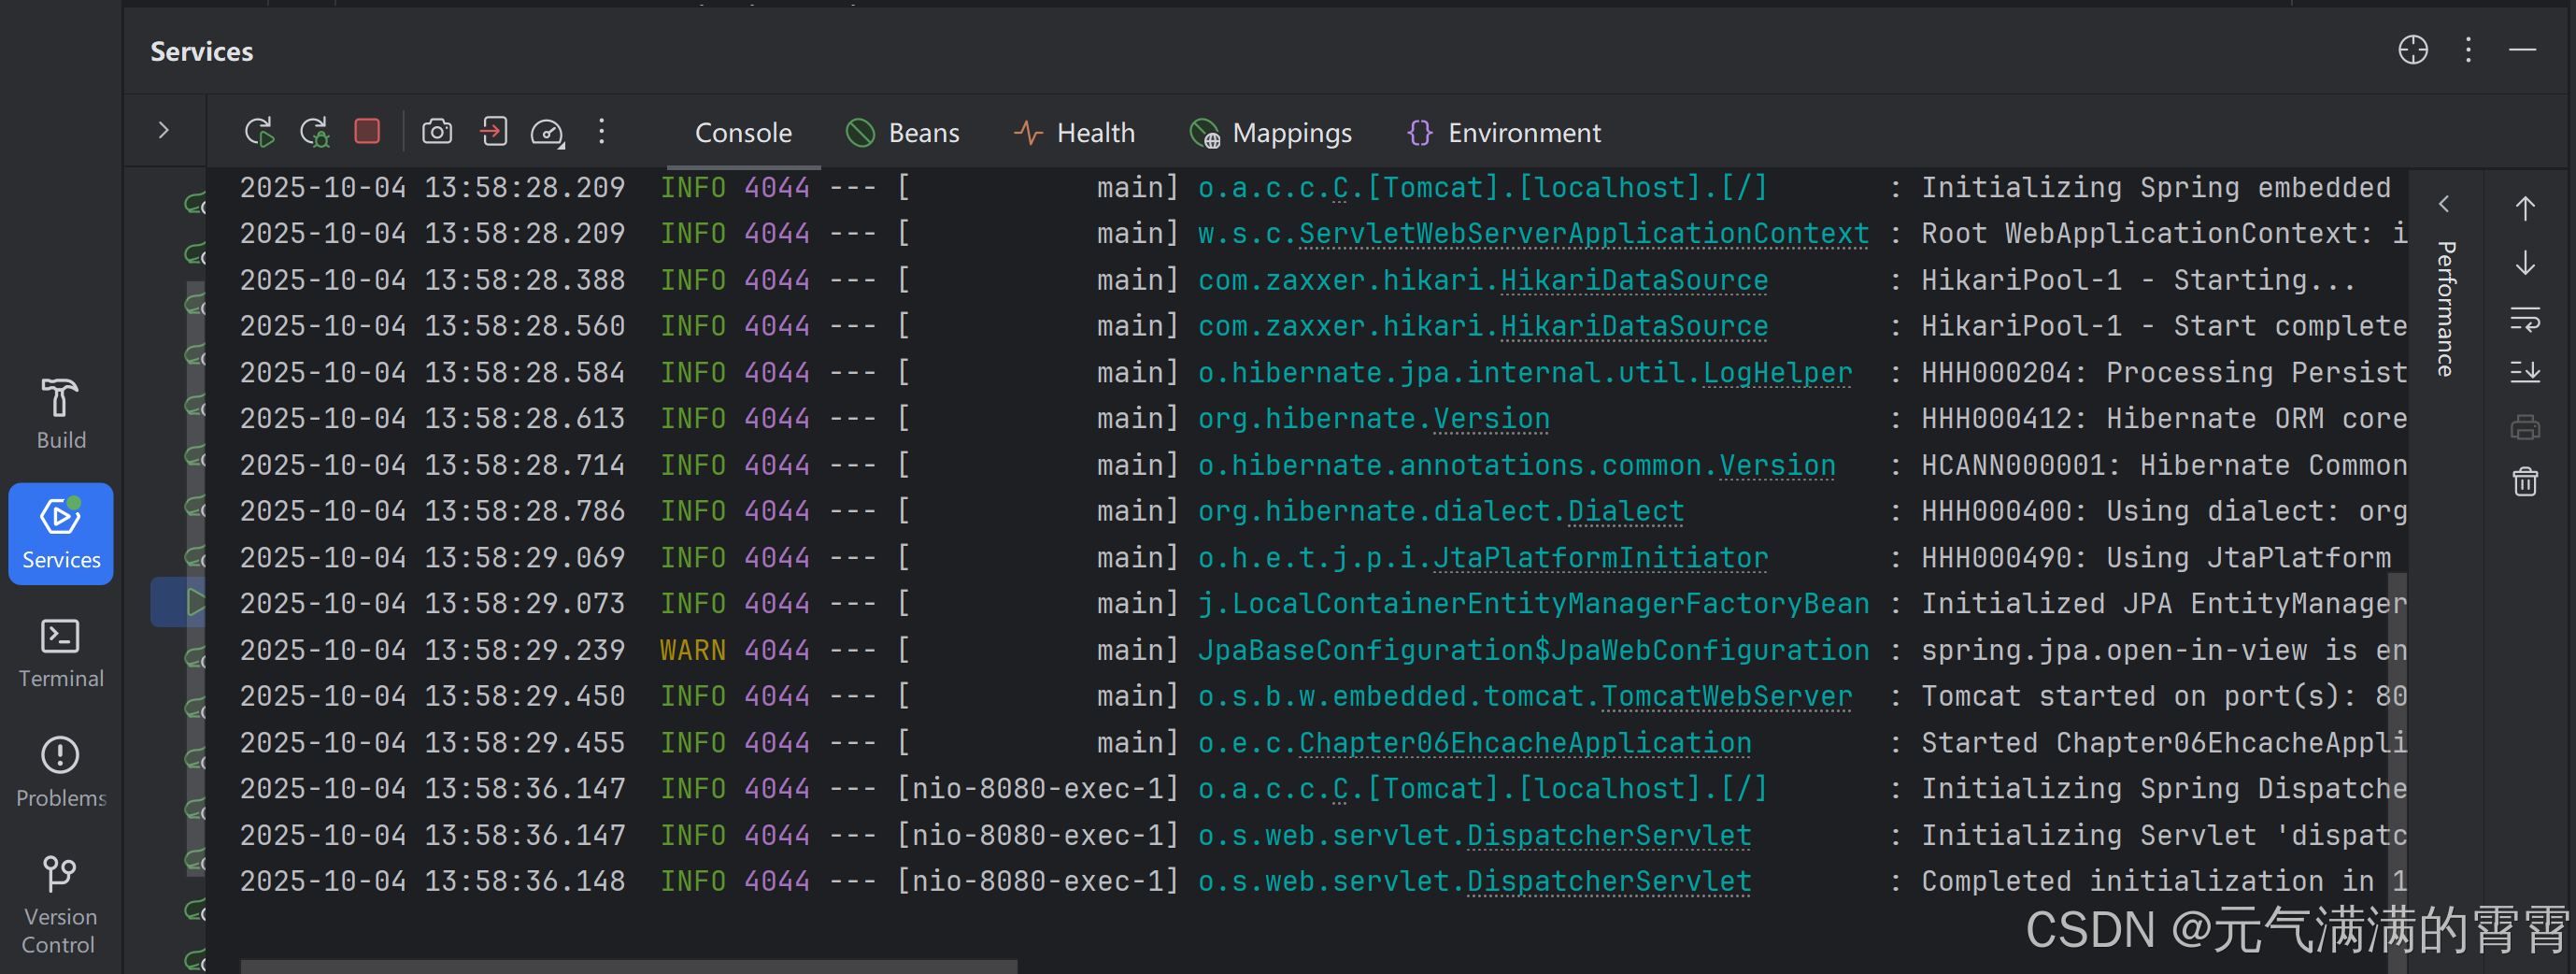
Task: Clear console with the trash icon
Action: point(2525,481)
